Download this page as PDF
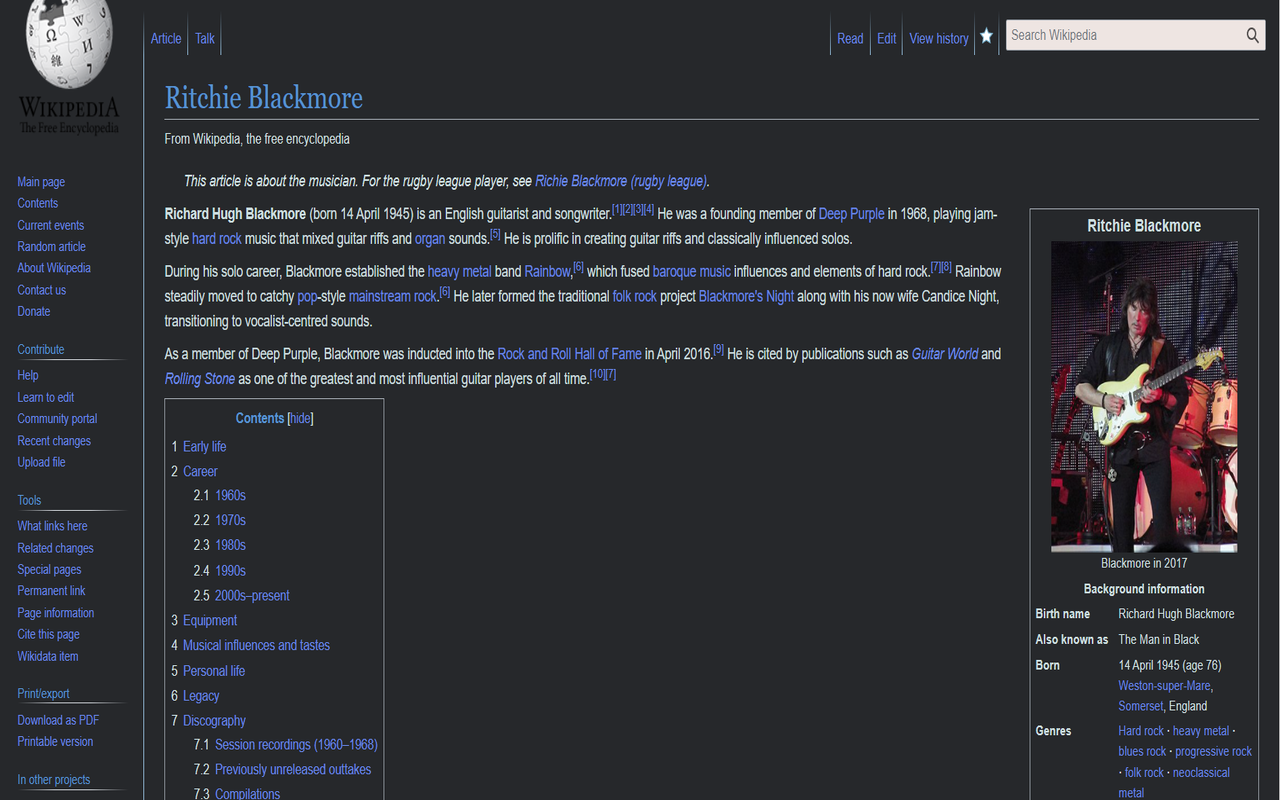This screenshot has width=1280, height=800. [x=57, y=719]
